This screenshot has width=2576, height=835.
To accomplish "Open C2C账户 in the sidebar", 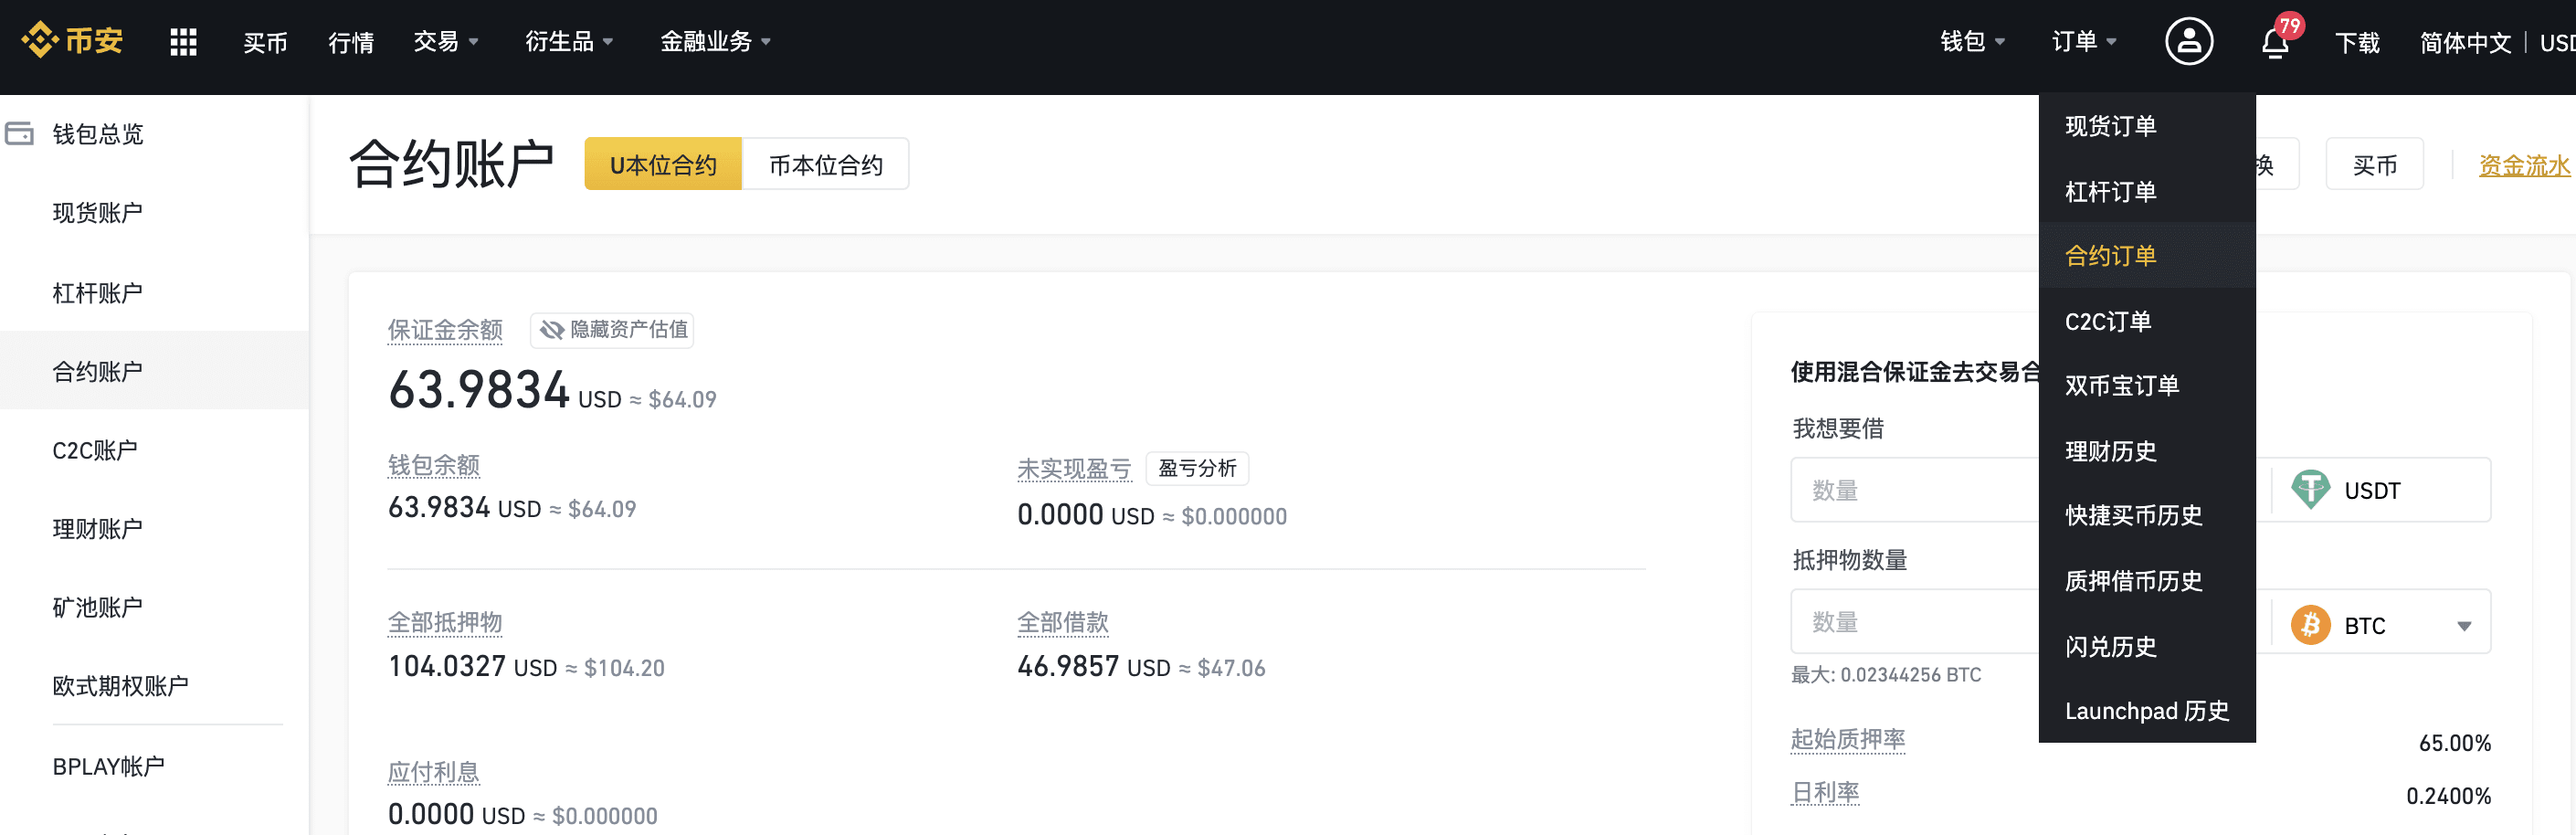I will [155, 450].
